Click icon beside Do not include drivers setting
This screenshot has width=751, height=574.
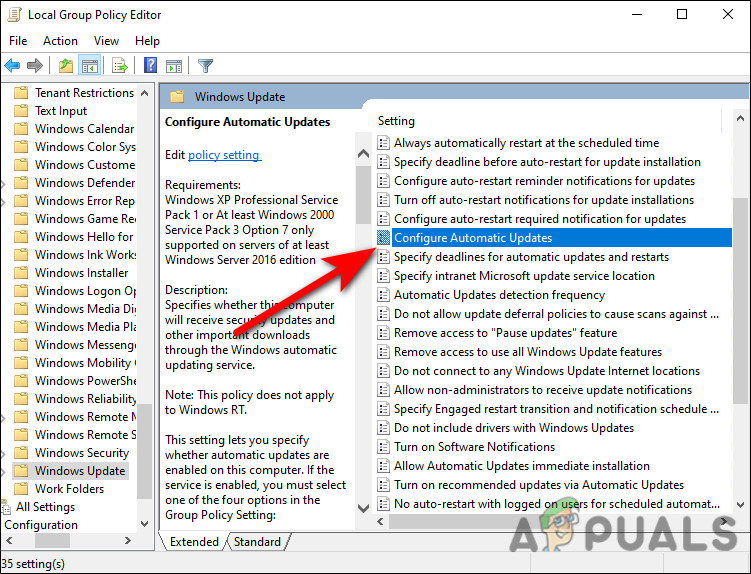[x=383, y=428]
